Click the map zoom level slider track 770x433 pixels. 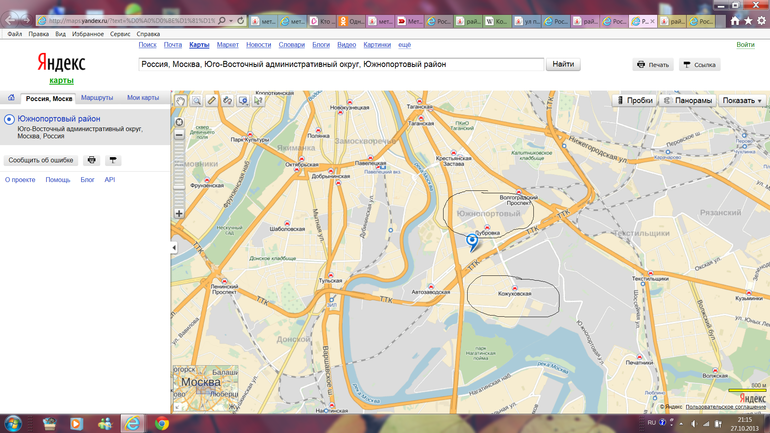(179, 170)
